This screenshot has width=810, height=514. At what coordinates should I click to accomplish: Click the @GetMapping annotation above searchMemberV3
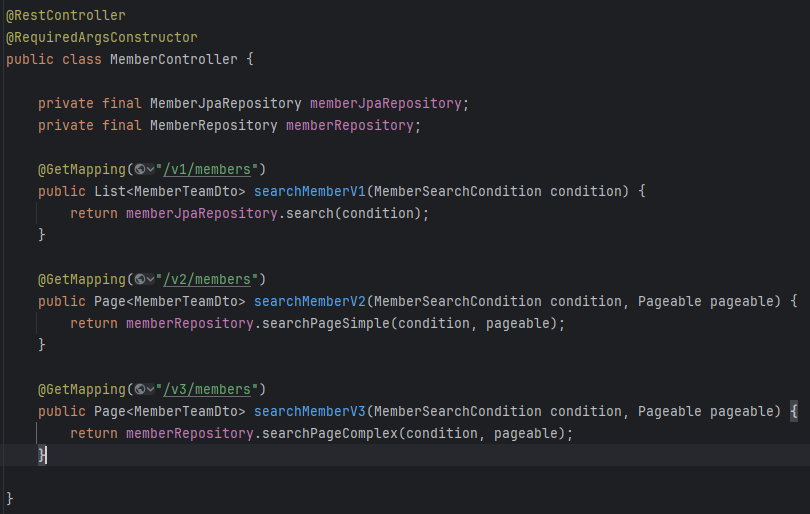tap(82, 390)
